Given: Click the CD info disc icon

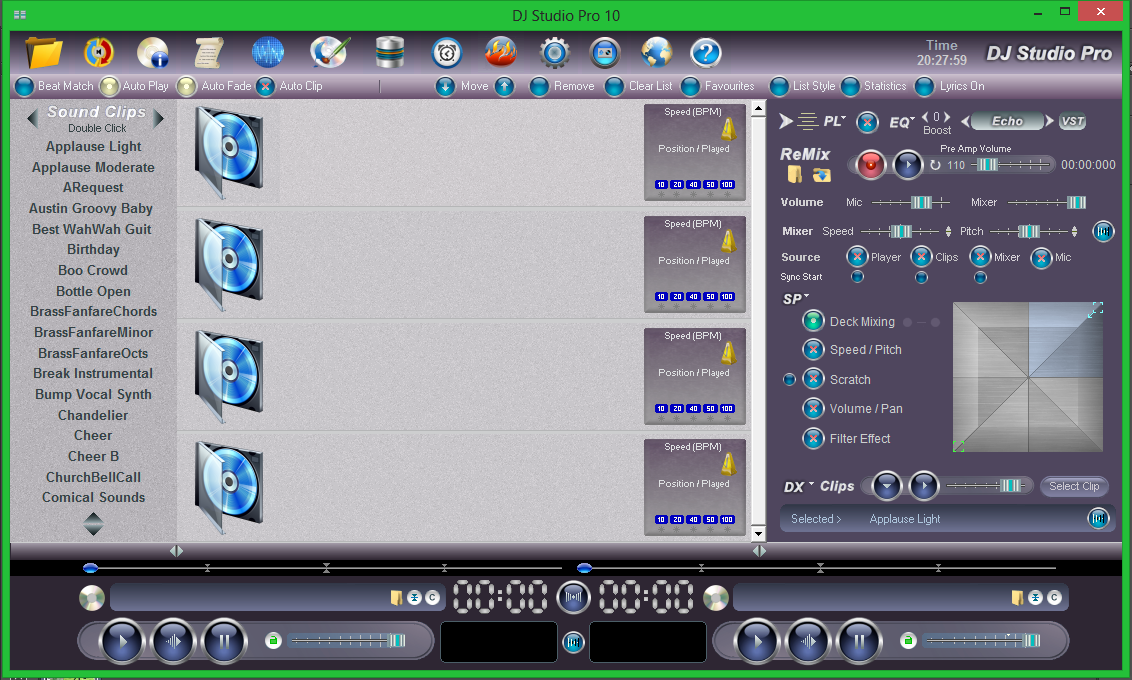Looking at the screenshot, I should click(152, 53).
